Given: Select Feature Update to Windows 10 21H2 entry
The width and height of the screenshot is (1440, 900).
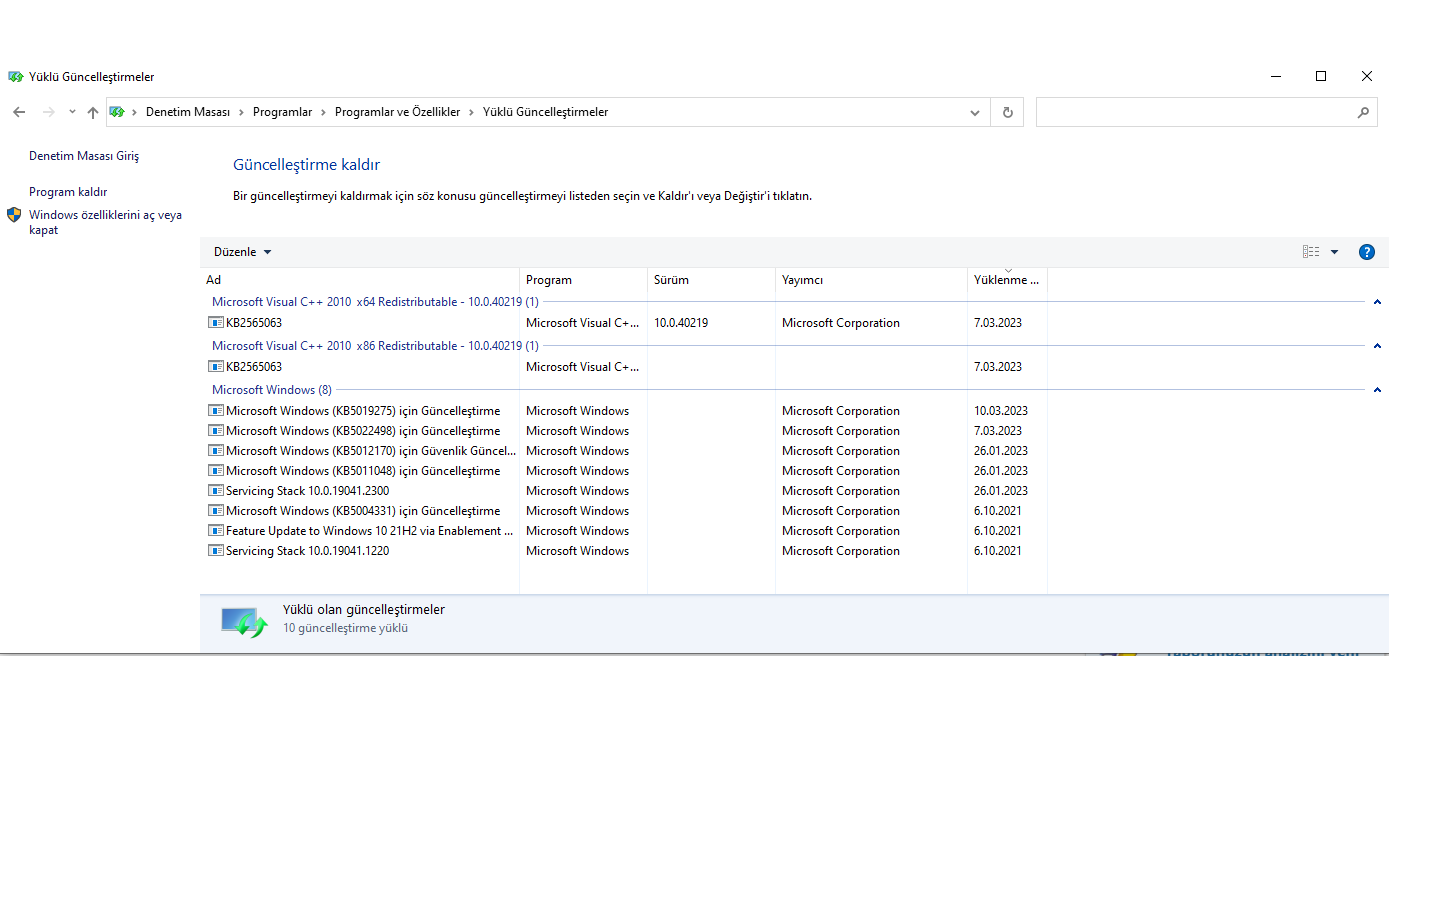Looking at the screenshot, I should click(x=370, y=531).
